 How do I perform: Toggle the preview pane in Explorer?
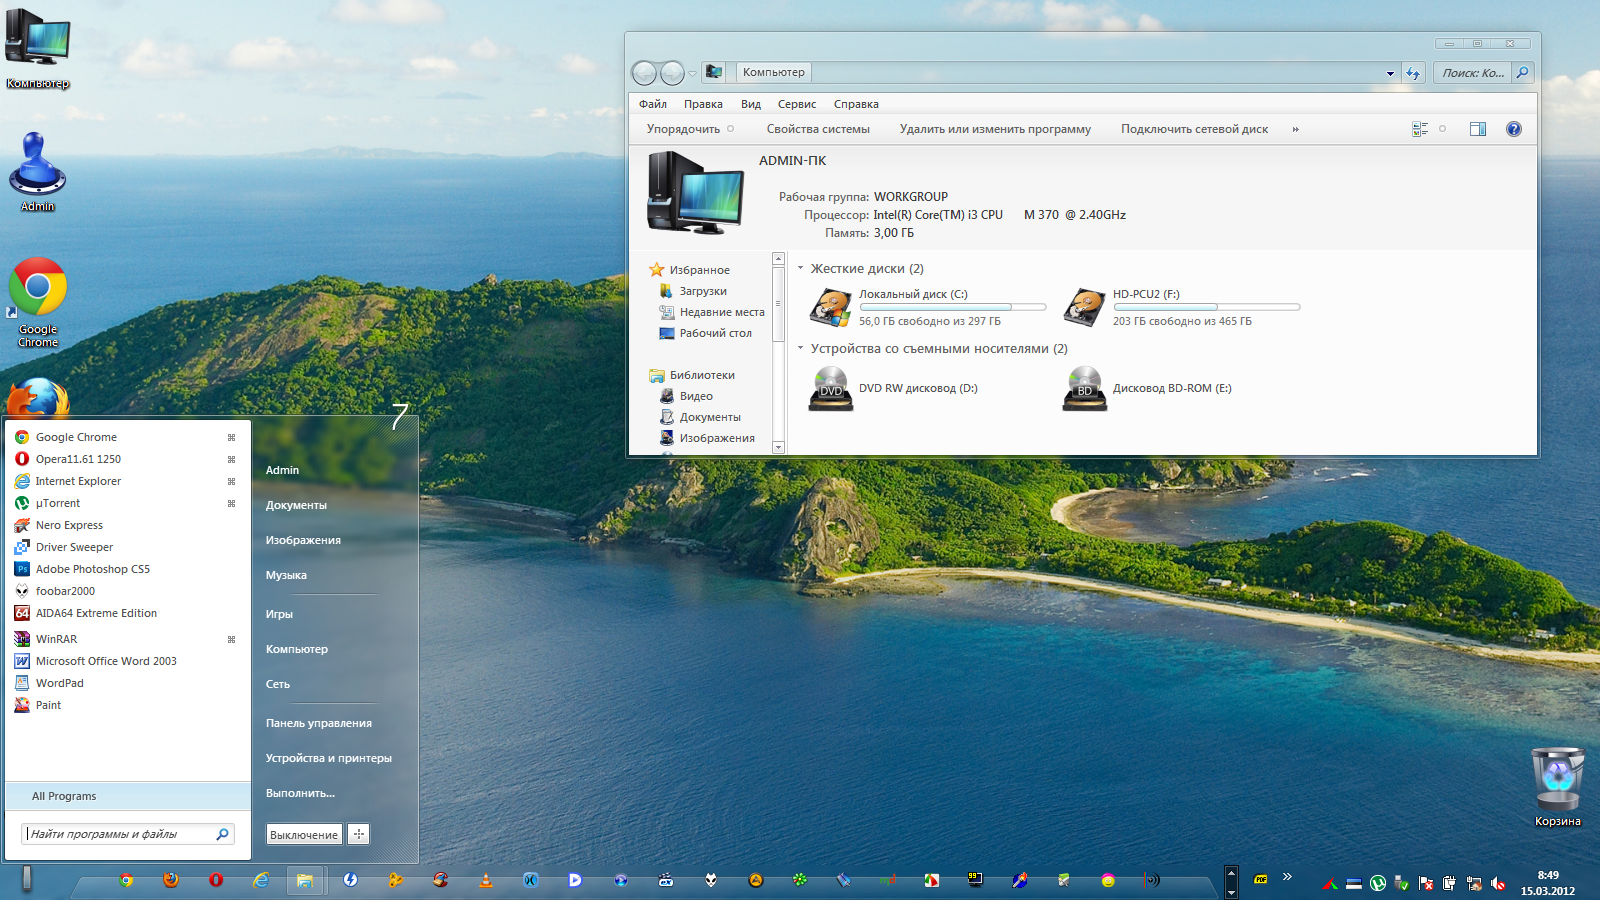[1478, 129]
